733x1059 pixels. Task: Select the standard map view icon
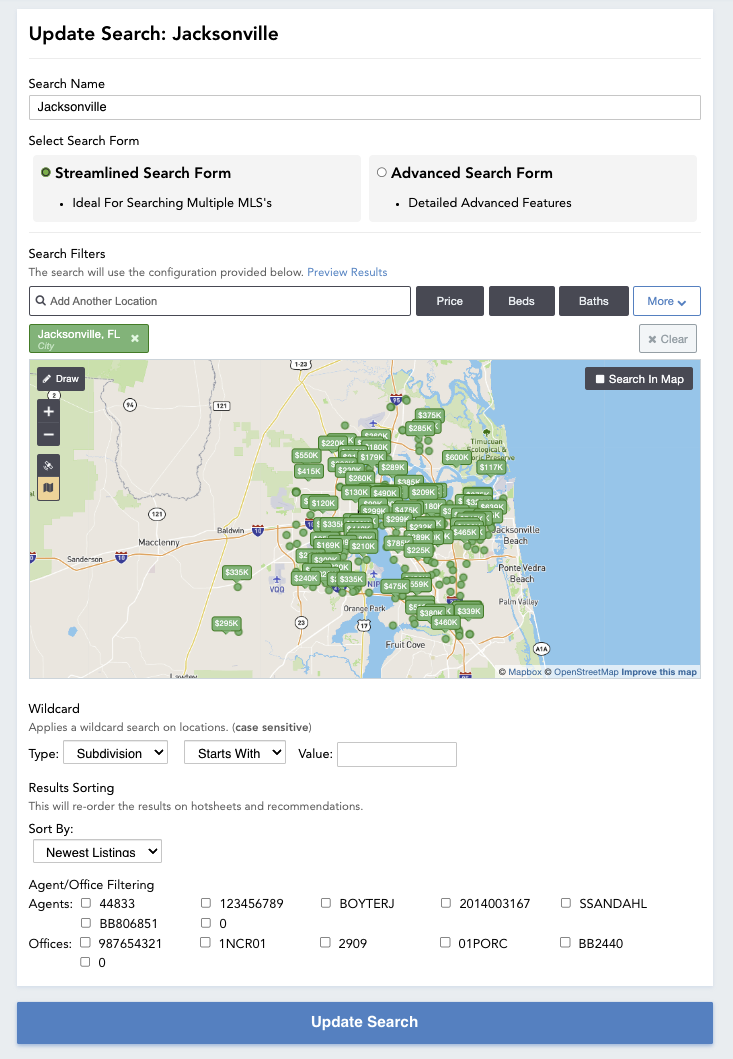49,488
